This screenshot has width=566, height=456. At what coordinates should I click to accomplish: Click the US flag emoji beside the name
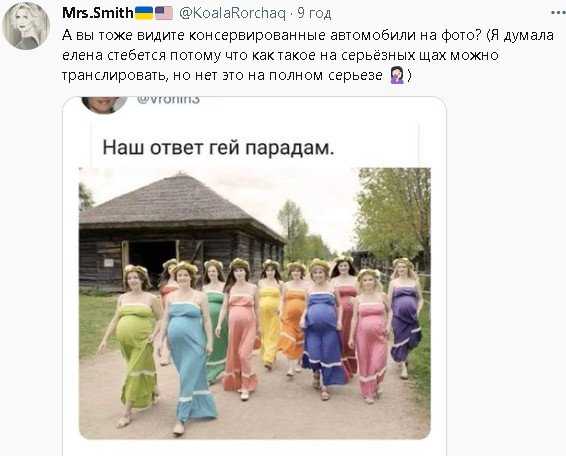pyautogui.click(x=164, y=13)
